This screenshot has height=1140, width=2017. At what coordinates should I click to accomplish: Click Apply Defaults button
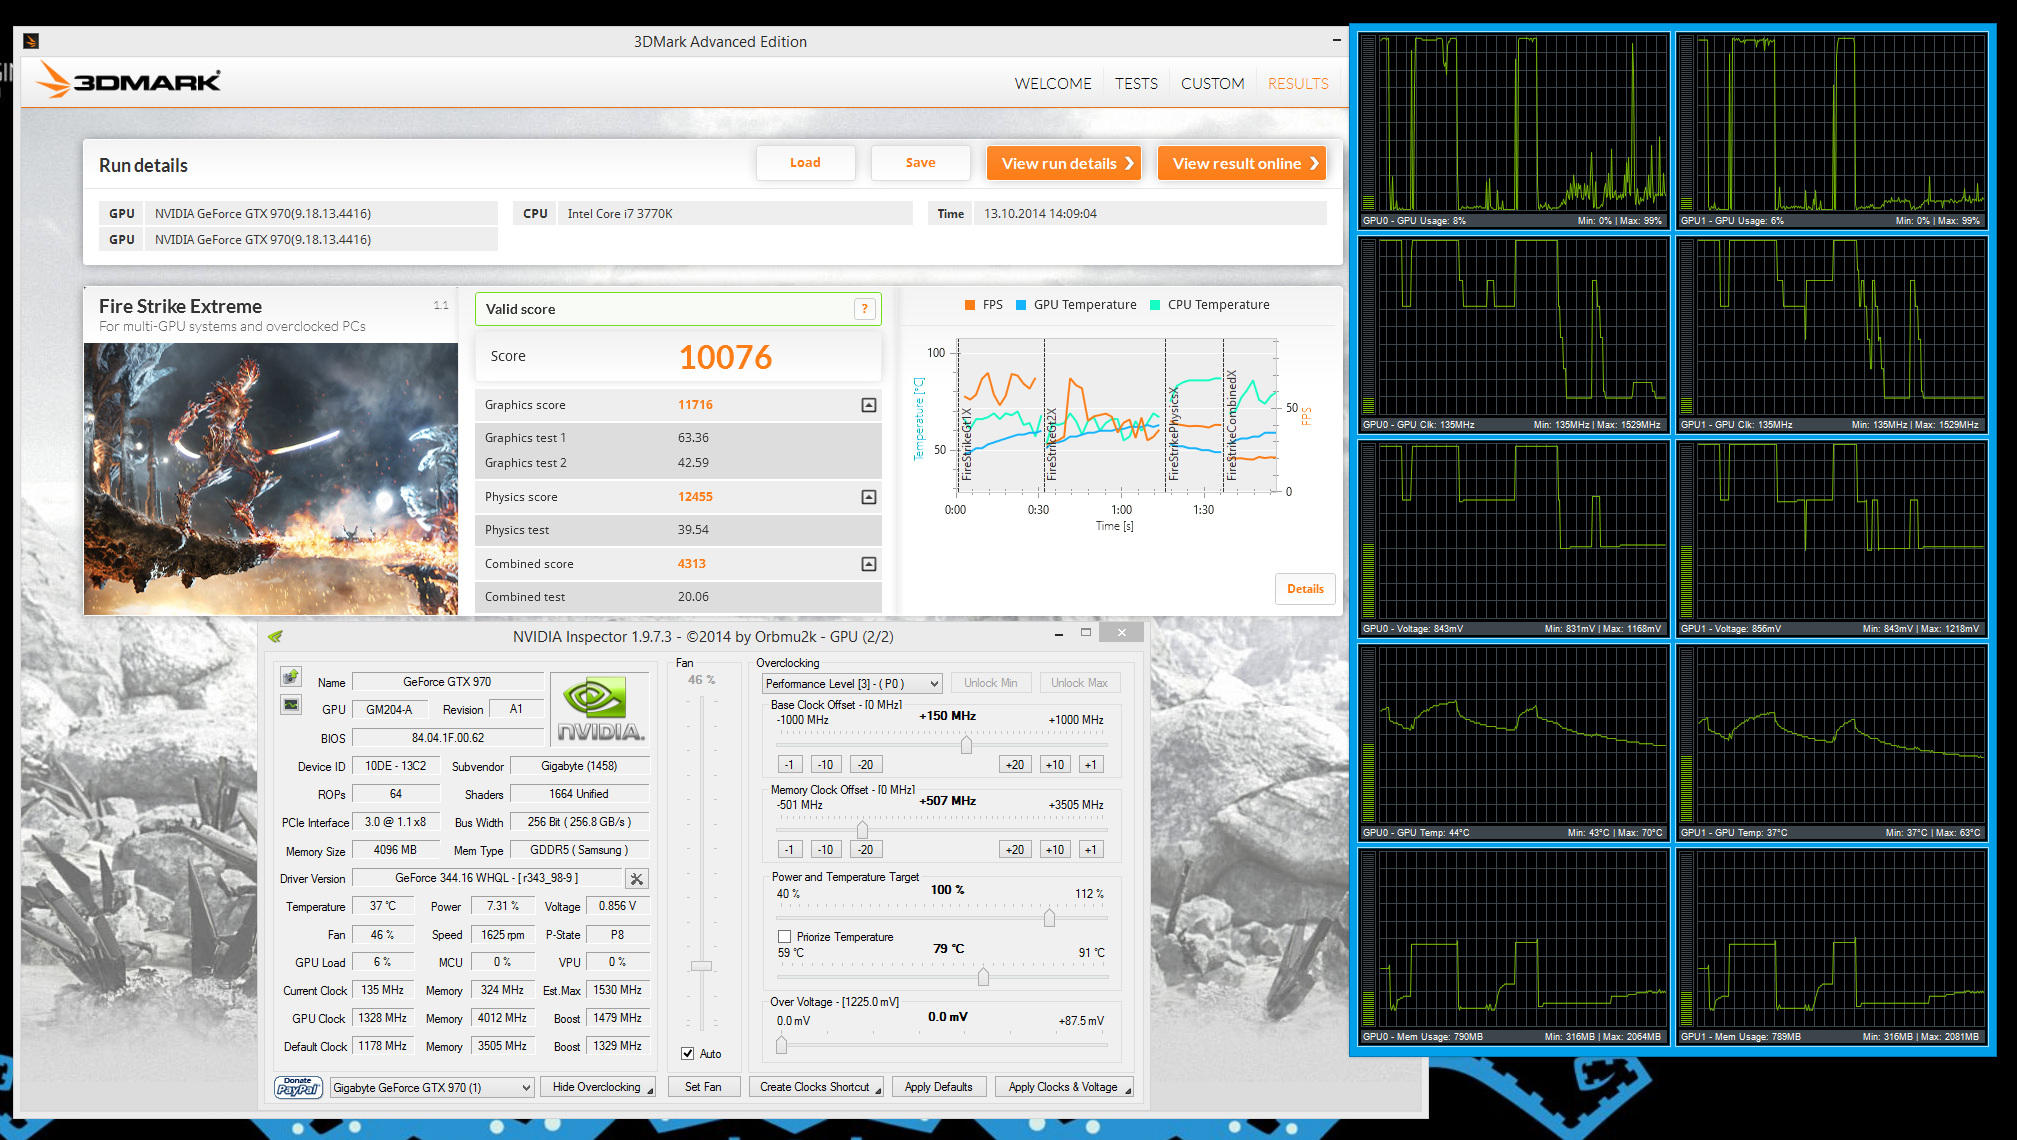click(x=938, y=1087)
